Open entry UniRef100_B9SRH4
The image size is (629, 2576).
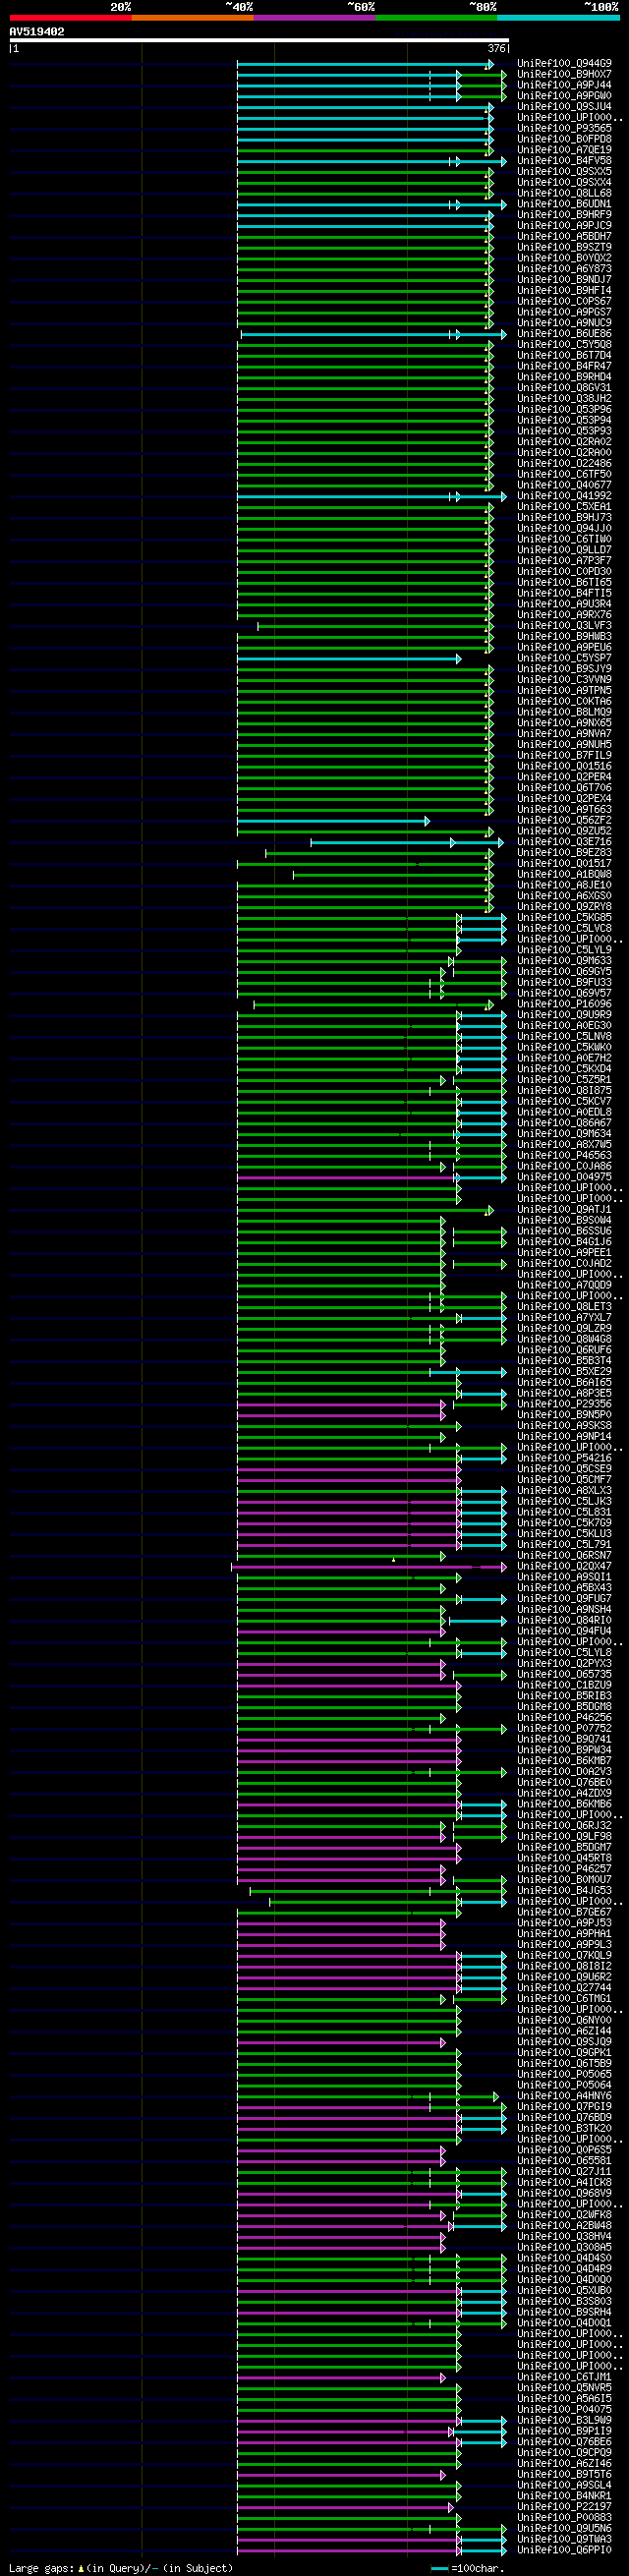point(564,2312)
